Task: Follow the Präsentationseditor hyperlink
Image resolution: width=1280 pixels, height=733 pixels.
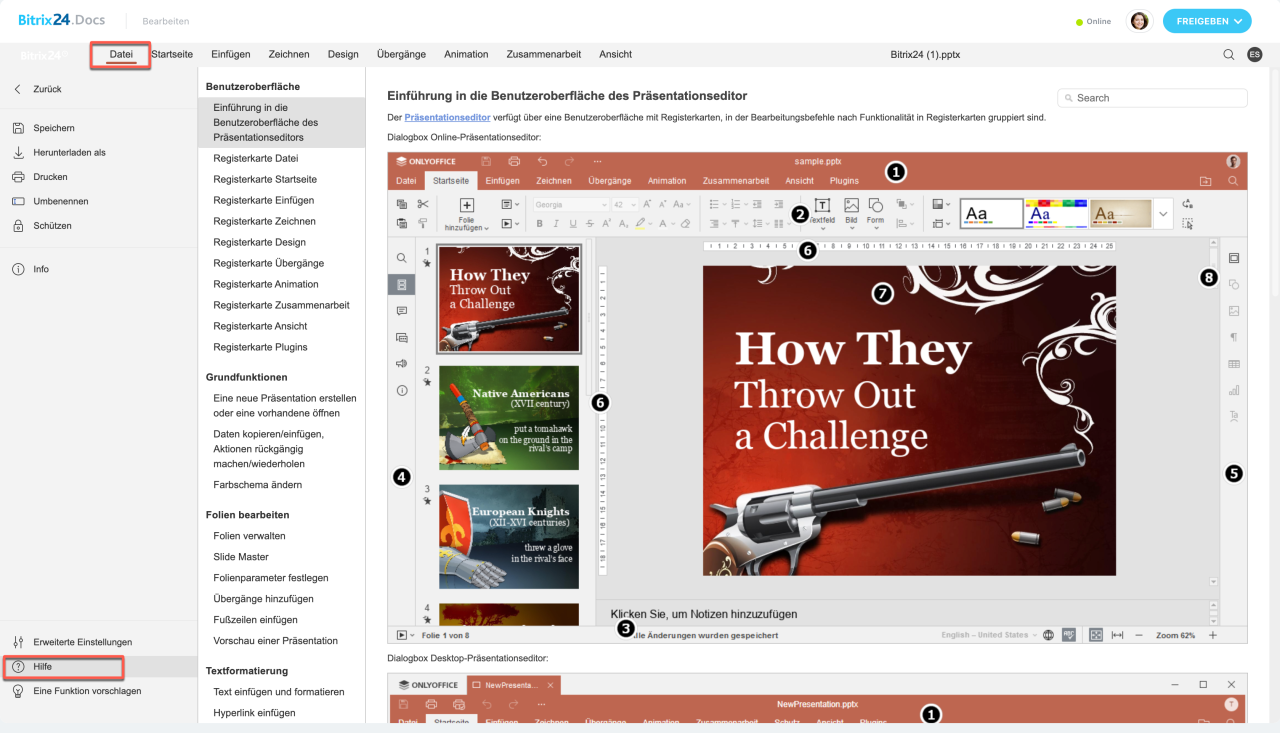Action: pyautogui.click(x=447, y=117)
